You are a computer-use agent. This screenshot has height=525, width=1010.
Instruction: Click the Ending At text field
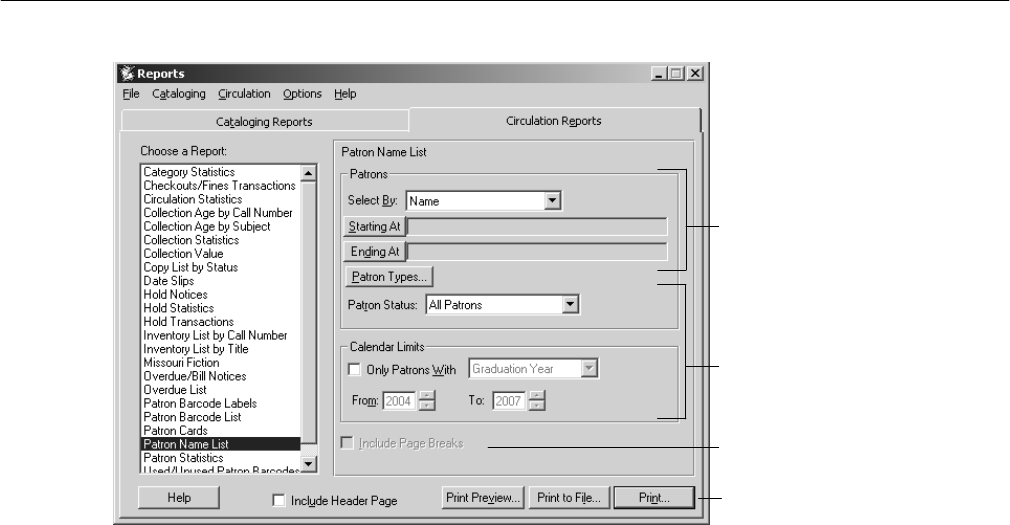pyautogui.click(x=537, y=252)
